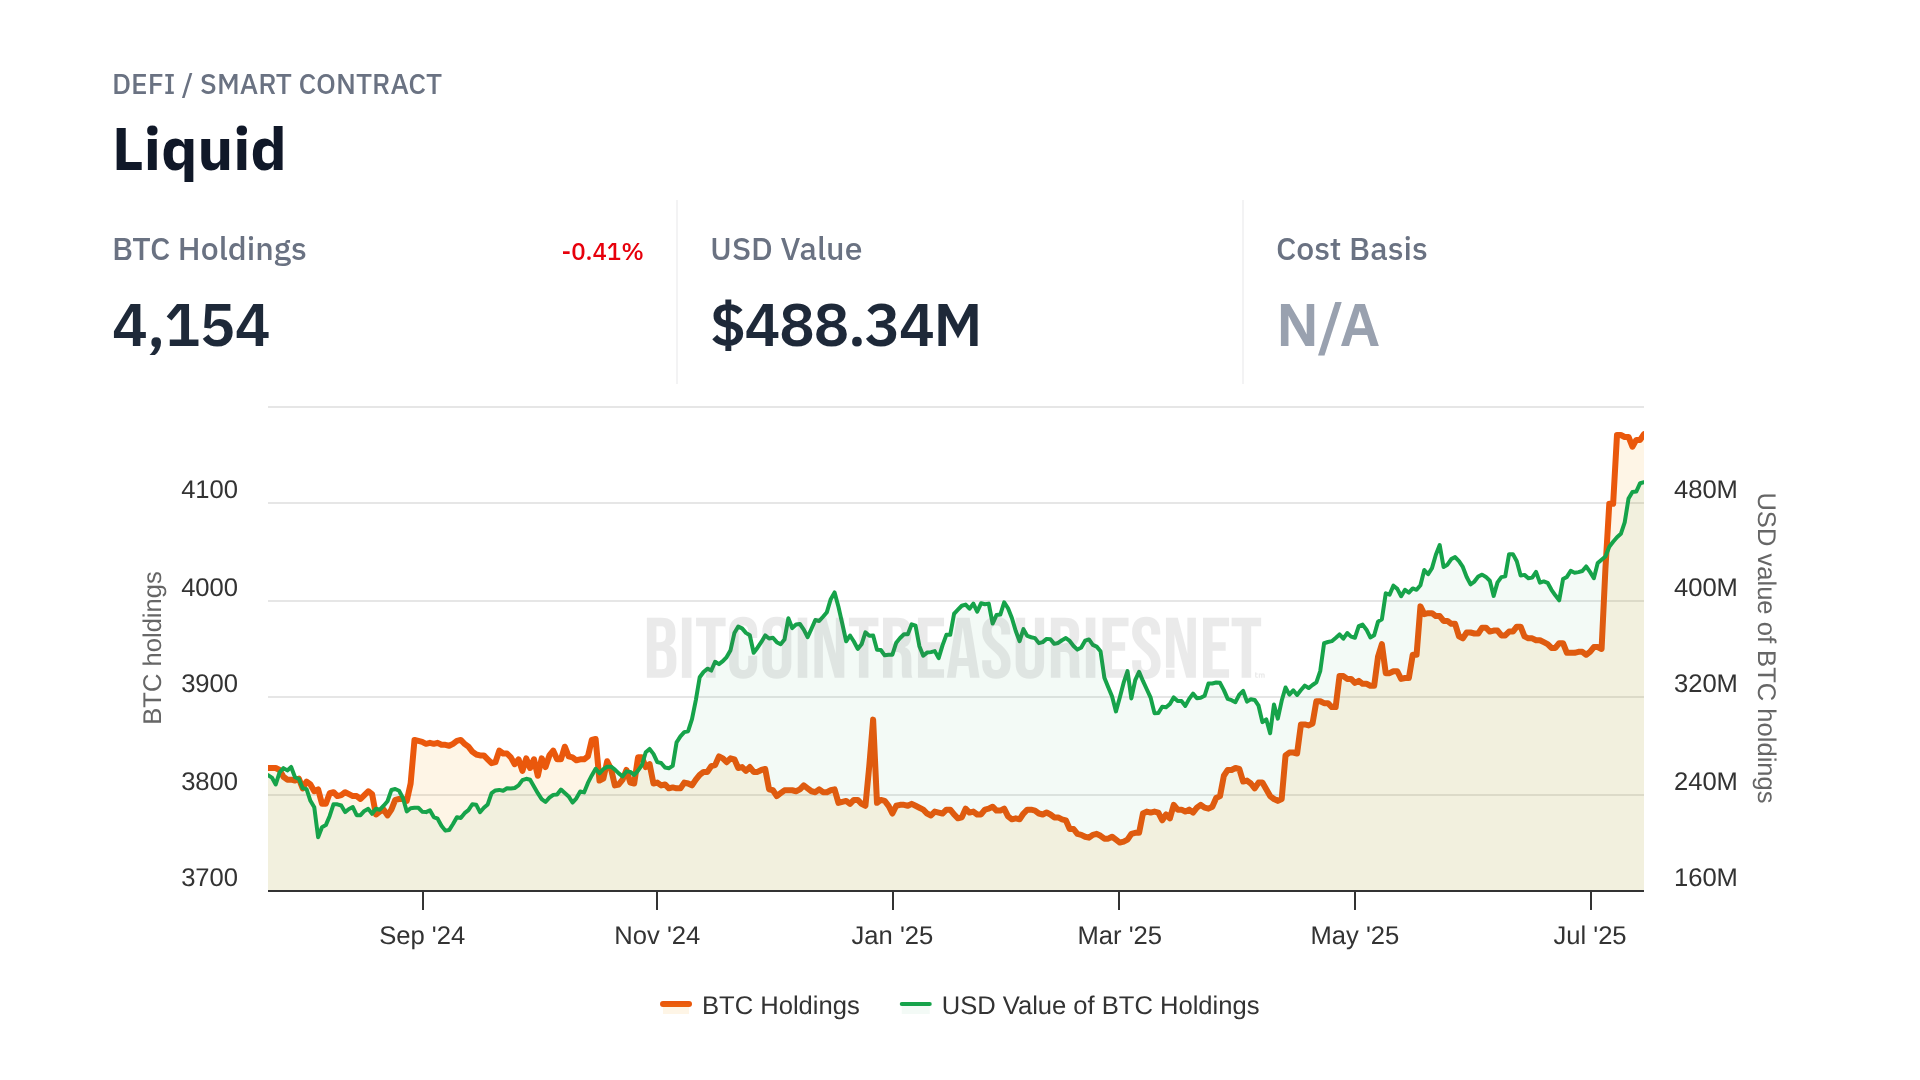Screen dimensions: 1920x1080
Task: Click the Jan '25 x-axis marker
Action: [x=892, y=936]
